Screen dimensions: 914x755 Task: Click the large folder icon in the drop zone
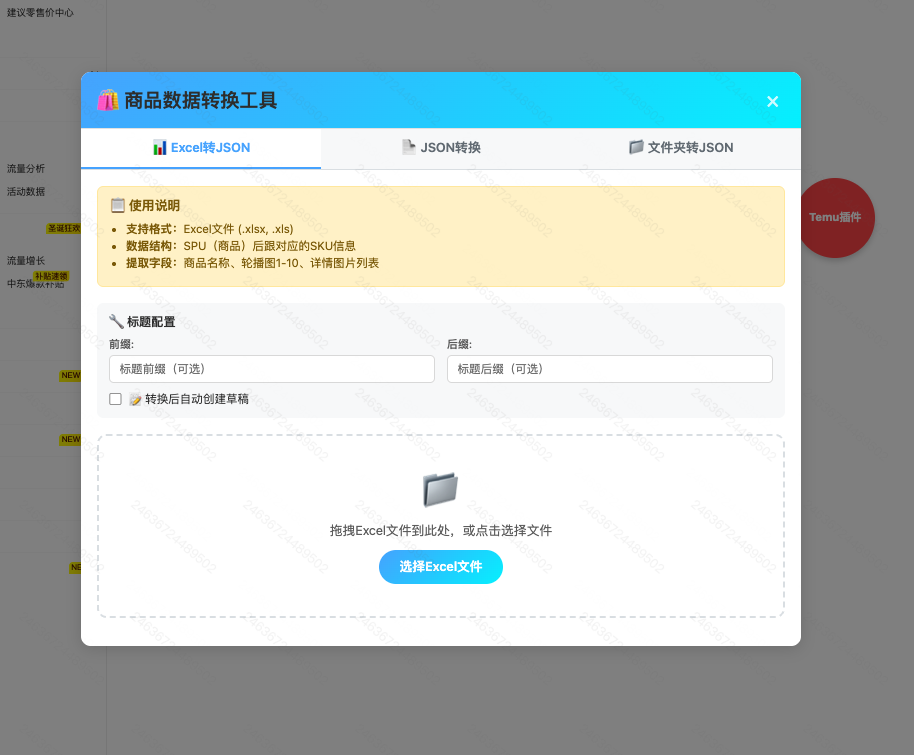point(440,489)
